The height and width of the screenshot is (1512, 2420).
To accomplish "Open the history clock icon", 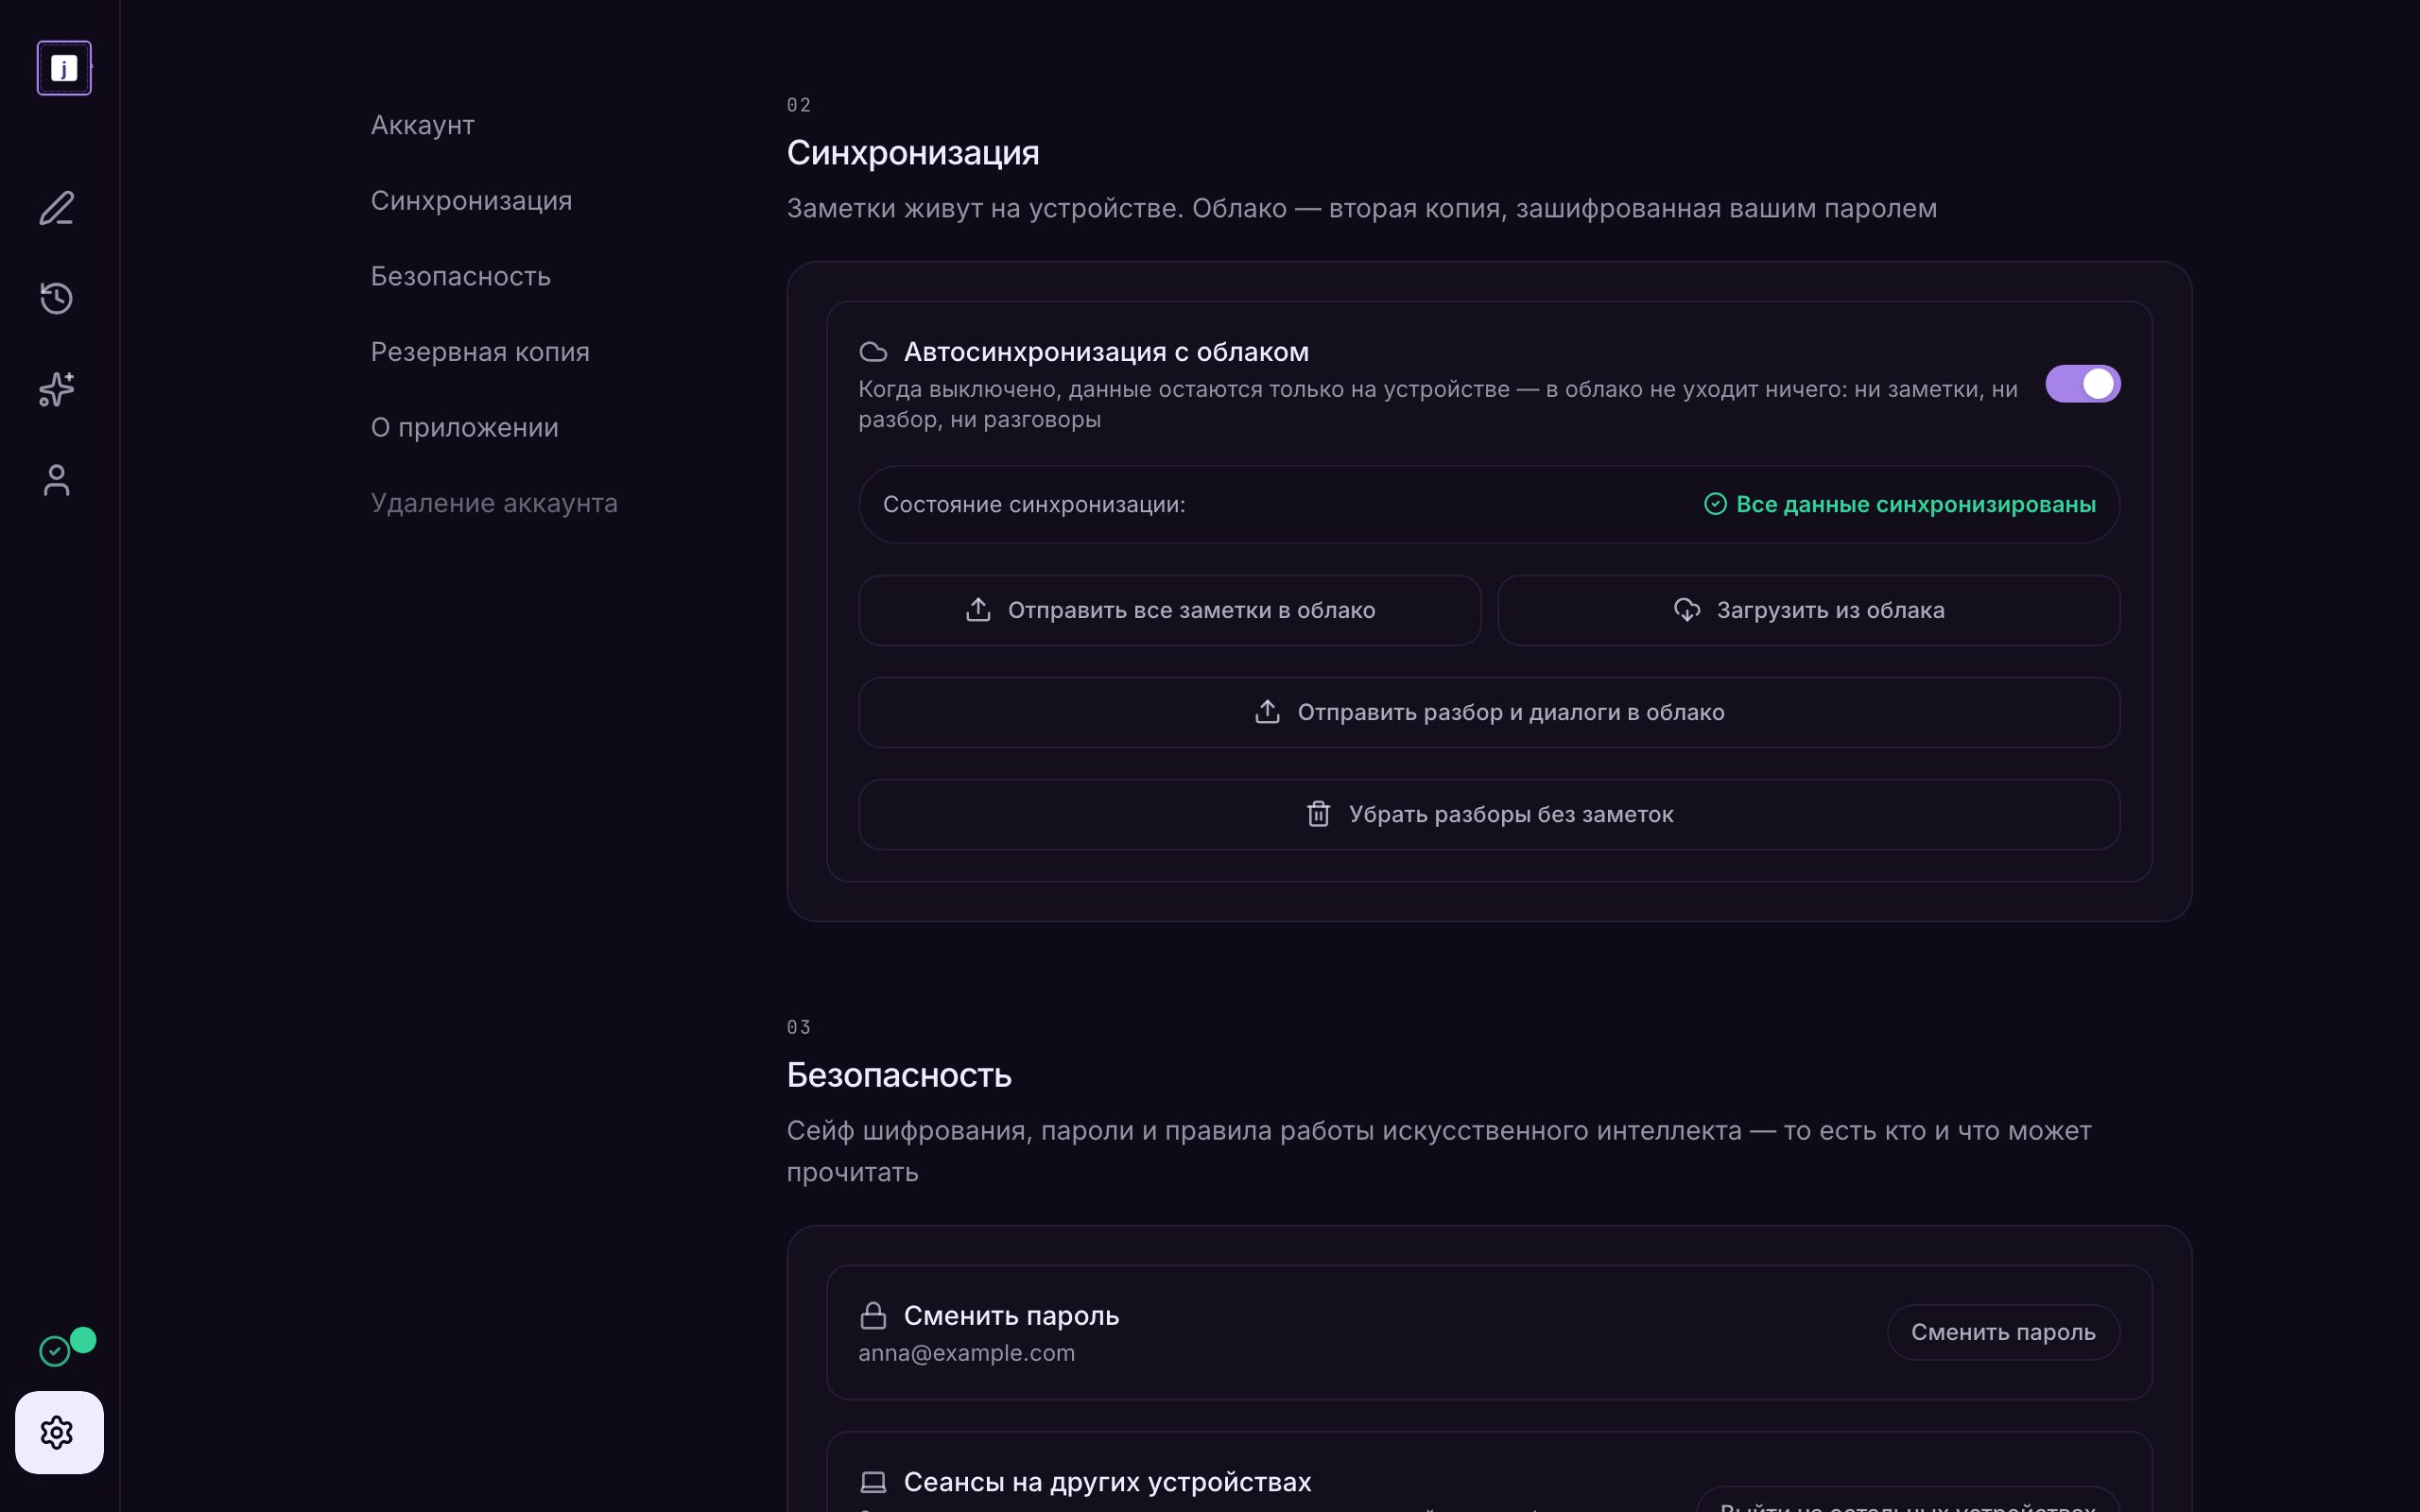I will pos(57,298).
